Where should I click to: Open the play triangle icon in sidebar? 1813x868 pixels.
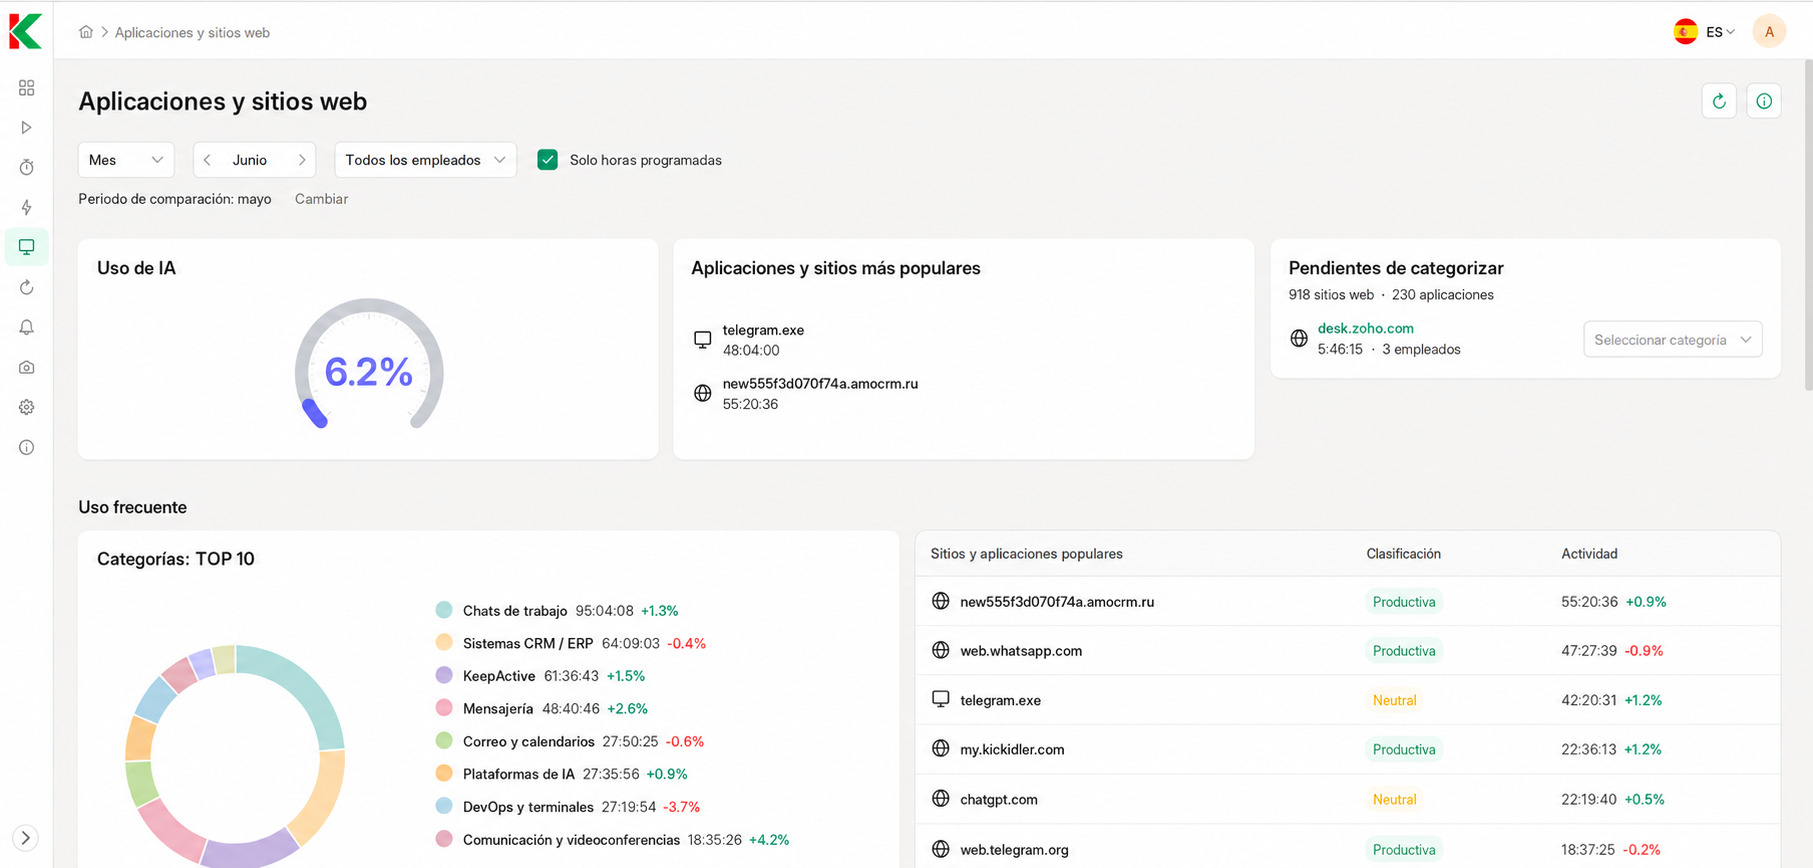point(27,128)
